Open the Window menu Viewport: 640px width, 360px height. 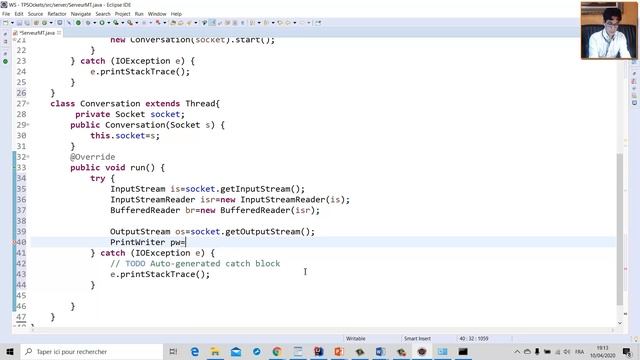pos(157,14)
